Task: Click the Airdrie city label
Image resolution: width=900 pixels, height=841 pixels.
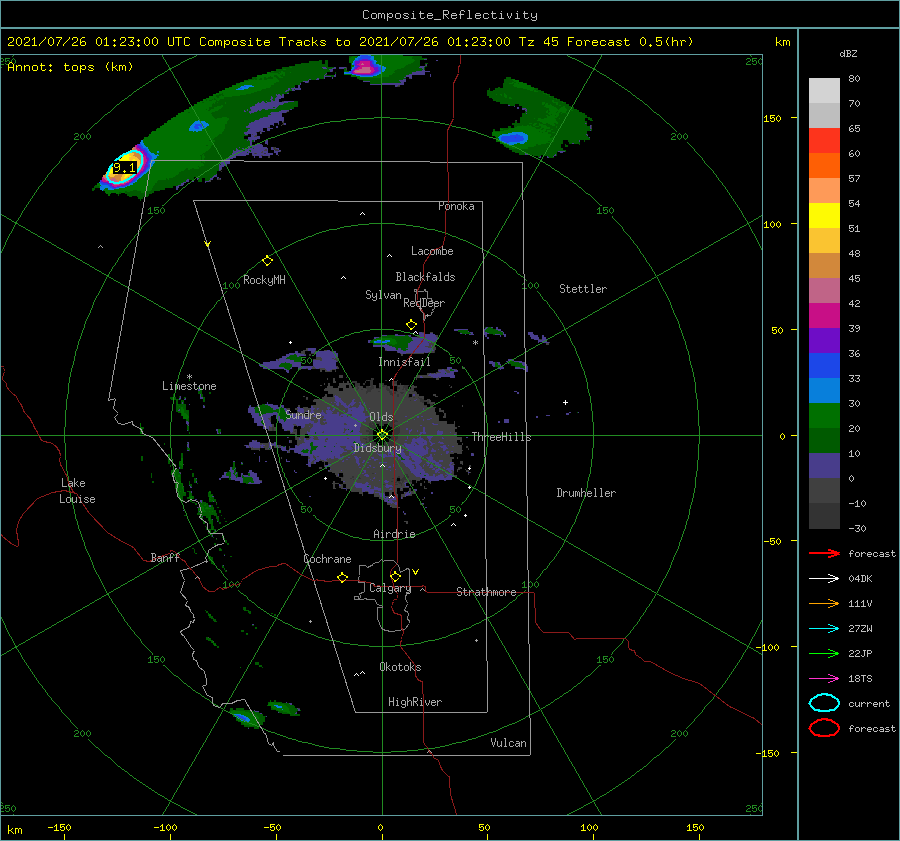Action: click(x=394, y=534)
